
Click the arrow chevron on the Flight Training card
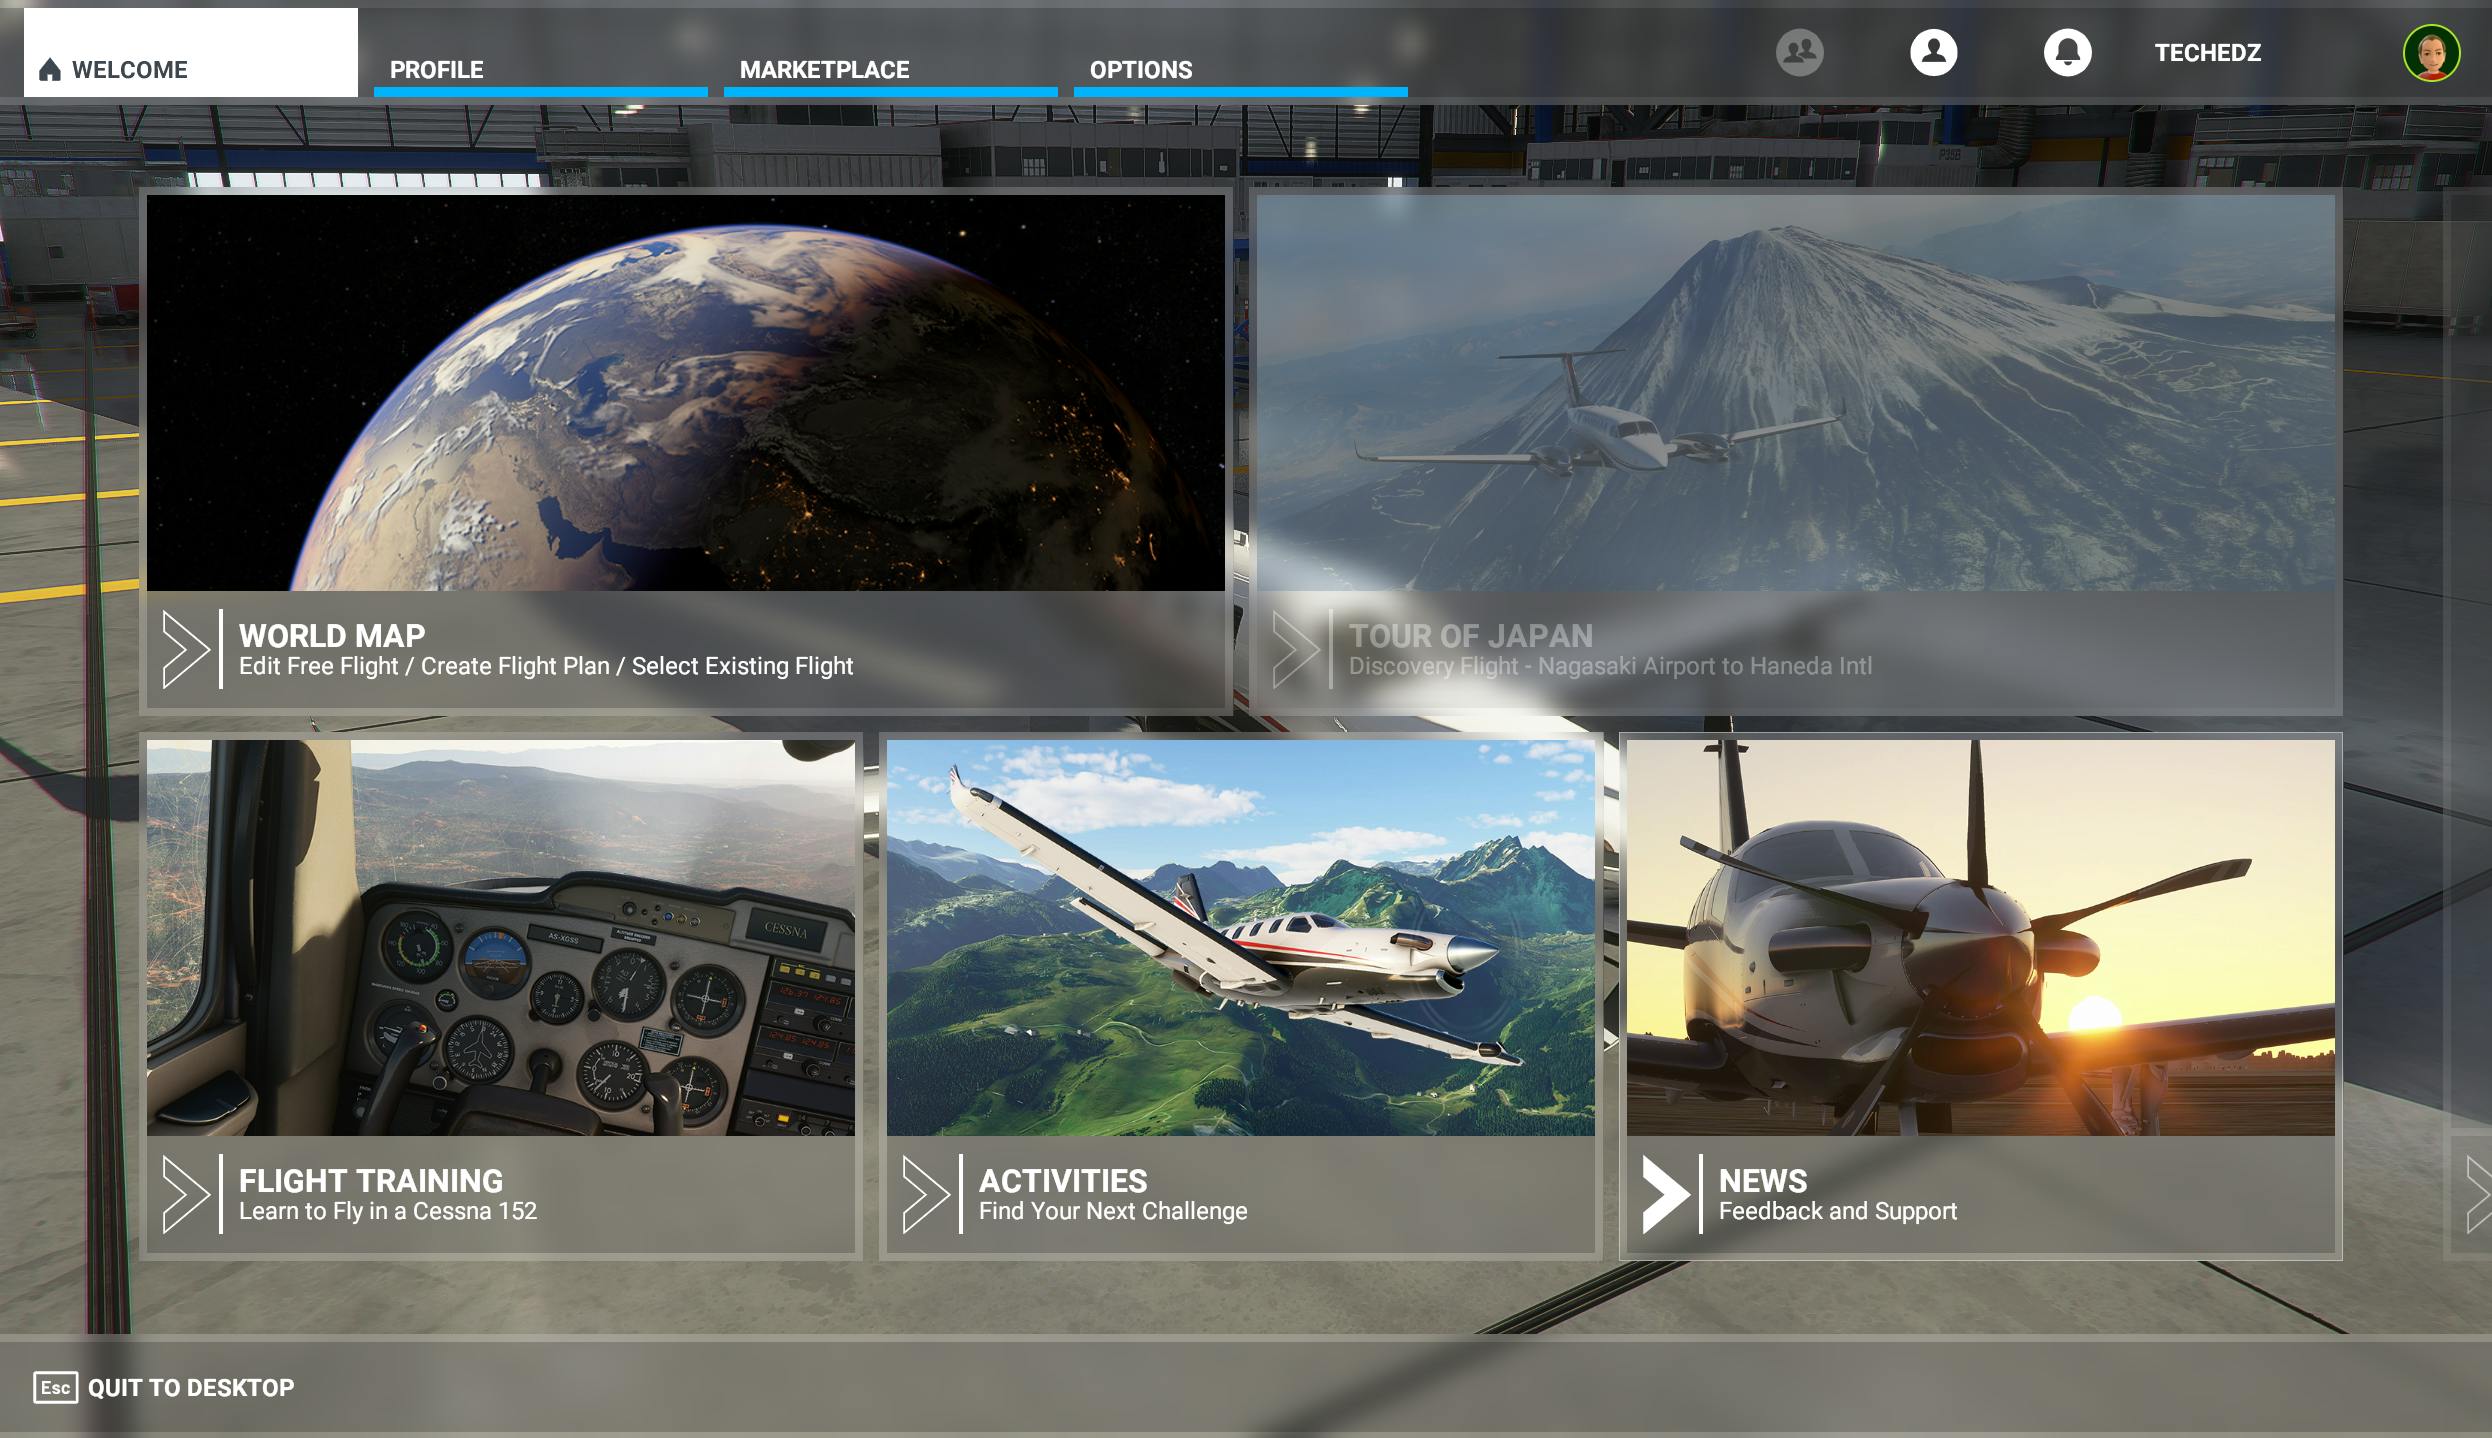[x=185, y=1194]
